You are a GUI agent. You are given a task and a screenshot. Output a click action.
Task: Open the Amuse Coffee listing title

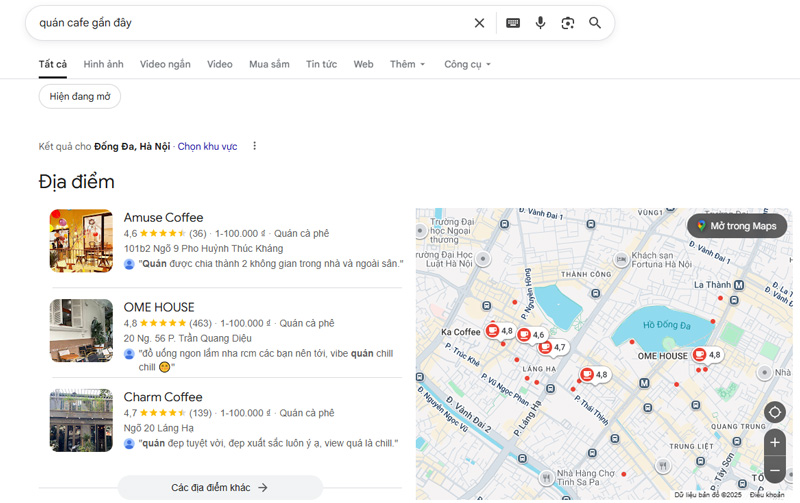[x=163, y=218]
